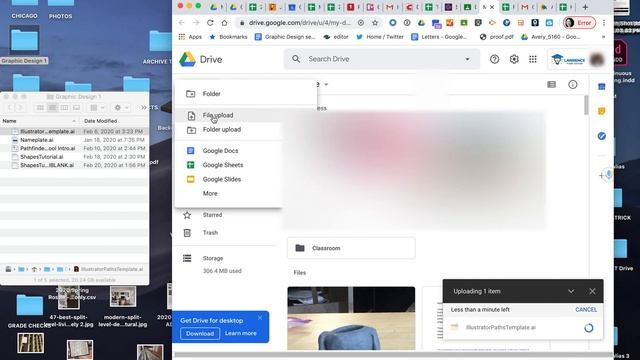Open the Bookmarks bar folder
Screen dimensions: 640x360
point(228,37)
